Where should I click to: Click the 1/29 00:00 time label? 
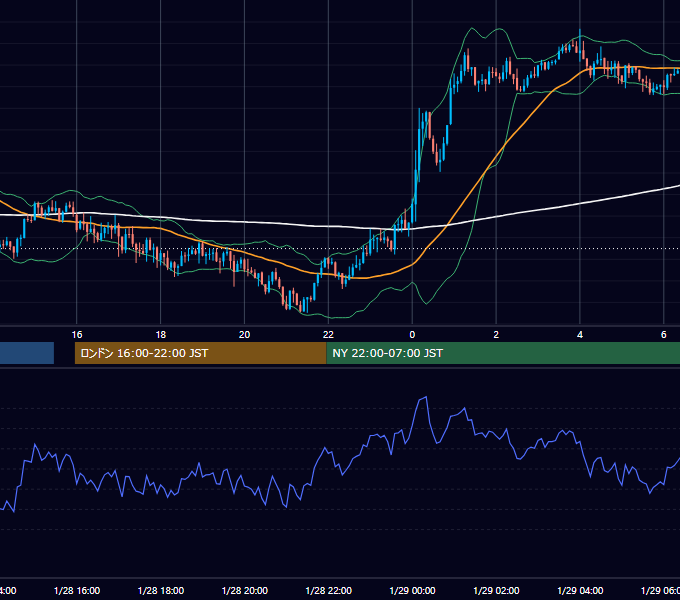(x=412, y=590)
